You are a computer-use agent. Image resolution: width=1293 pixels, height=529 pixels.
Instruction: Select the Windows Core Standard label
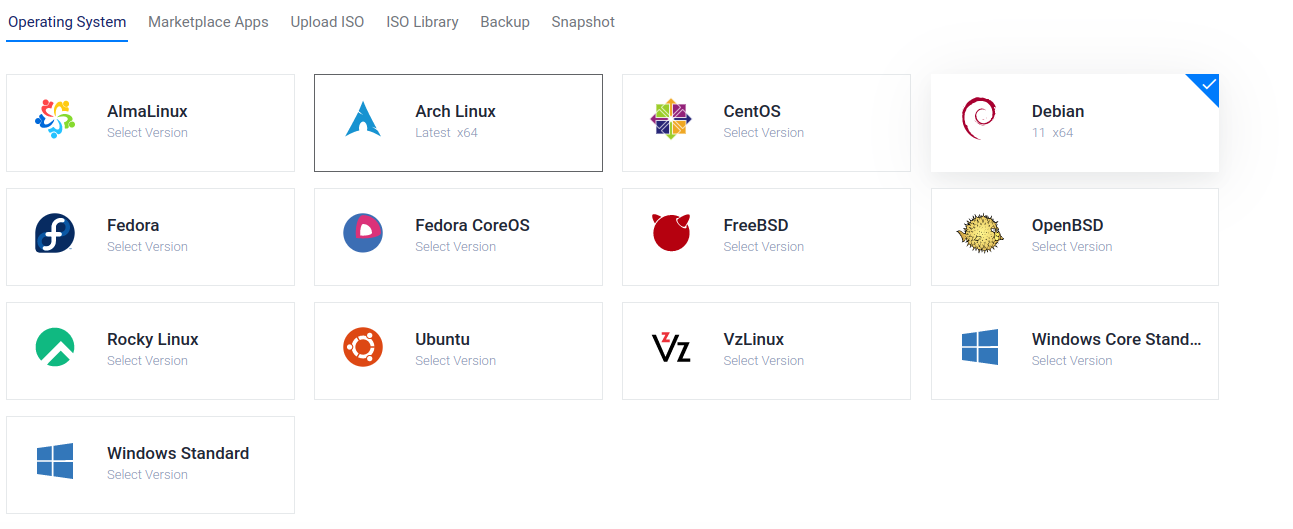1116,339
